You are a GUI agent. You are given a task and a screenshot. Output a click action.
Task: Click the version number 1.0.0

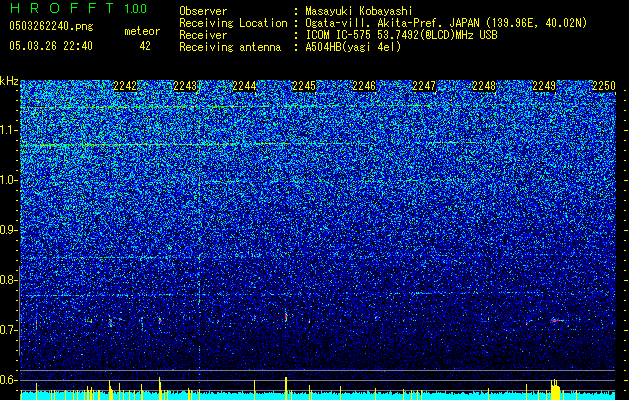(136, 8)
